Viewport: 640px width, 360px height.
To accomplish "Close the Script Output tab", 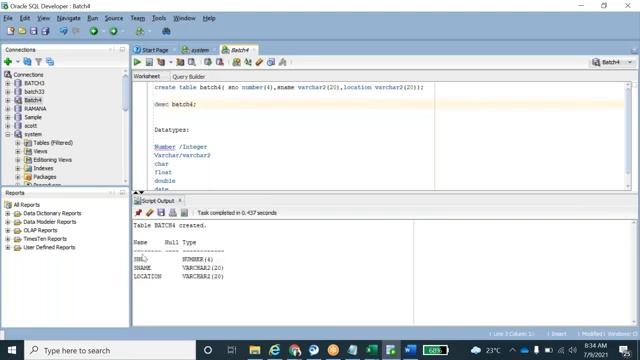I will pos(180,200).
